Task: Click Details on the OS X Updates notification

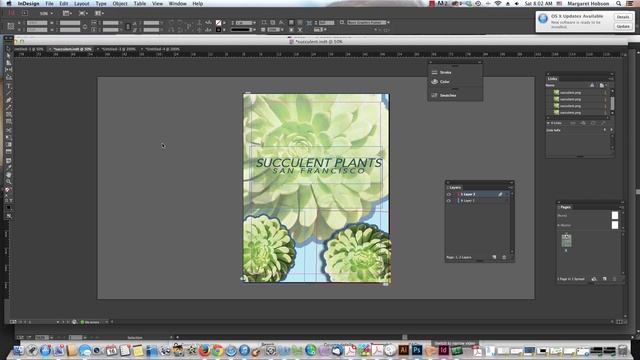Action: pos(623,17)
